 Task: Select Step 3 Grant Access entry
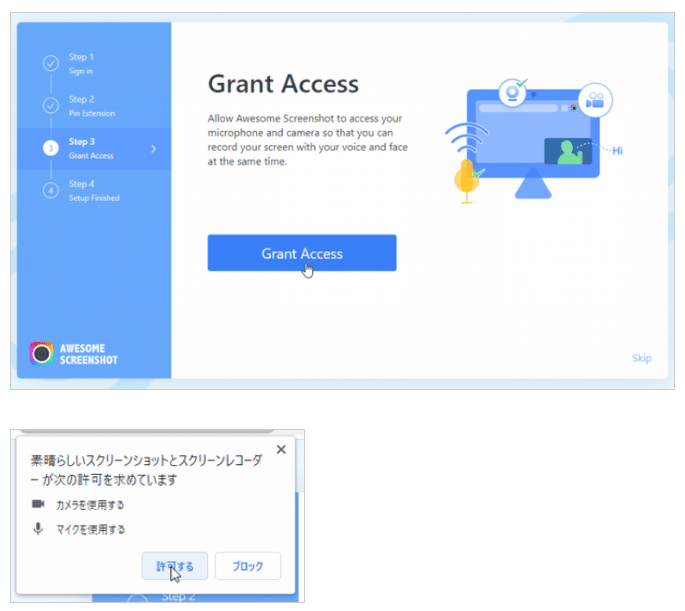(94, 148)
